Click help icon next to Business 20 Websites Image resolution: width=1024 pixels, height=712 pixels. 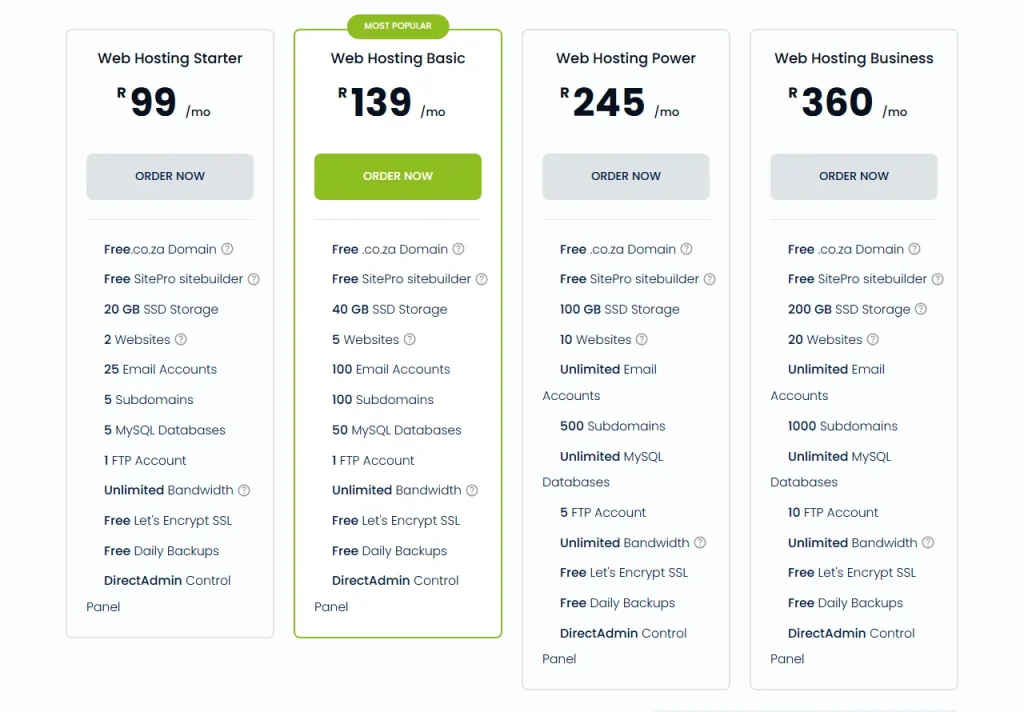tap(873, 340)
